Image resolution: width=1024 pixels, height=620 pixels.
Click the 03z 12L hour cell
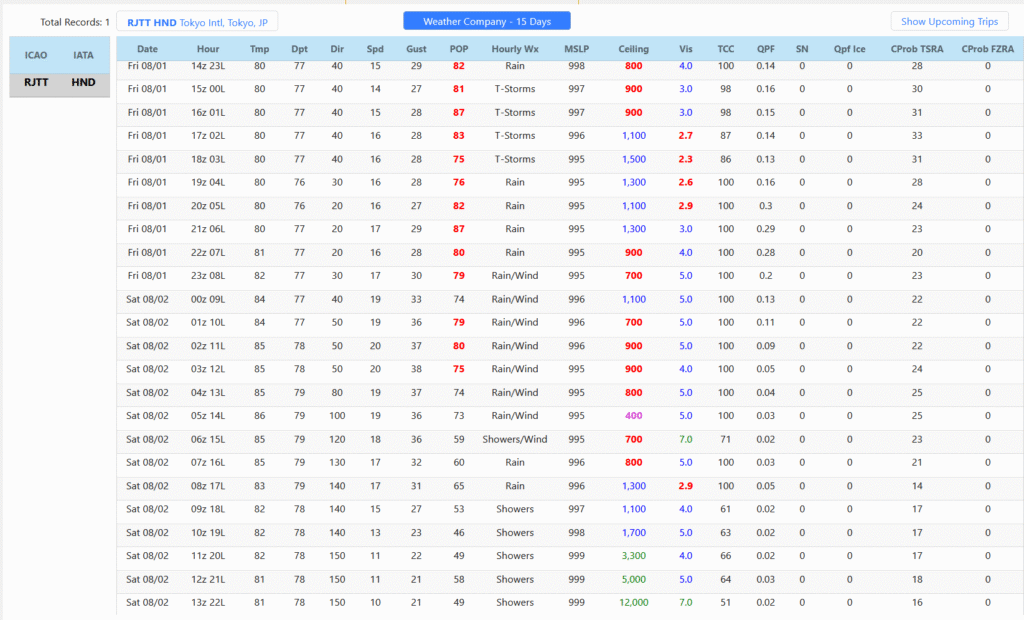pos(208,369)
